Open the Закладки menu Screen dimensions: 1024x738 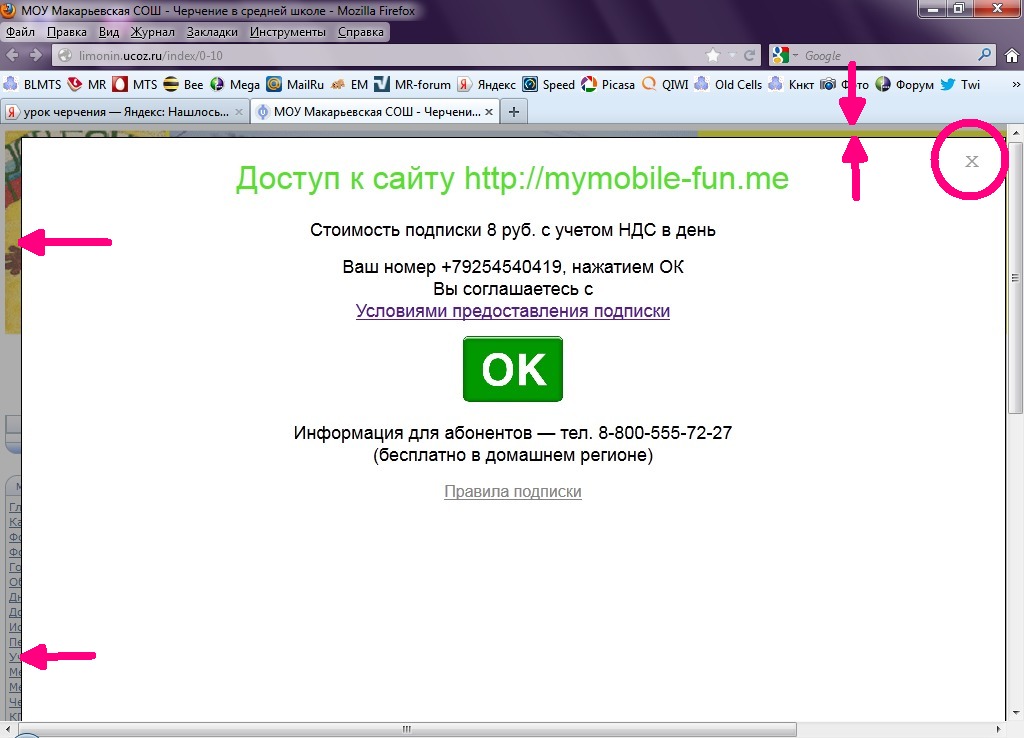[x=212, y=31]
